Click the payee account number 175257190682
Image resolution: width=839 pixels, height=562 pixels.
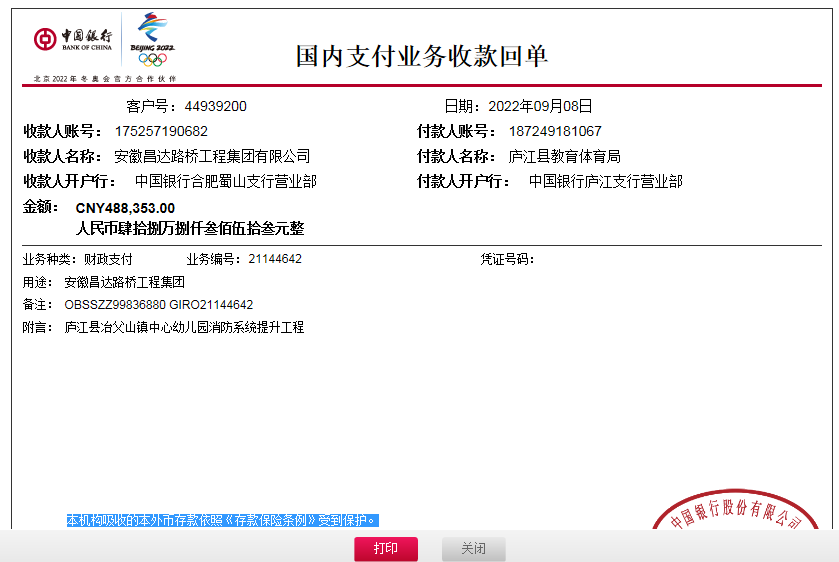(161, 131)
